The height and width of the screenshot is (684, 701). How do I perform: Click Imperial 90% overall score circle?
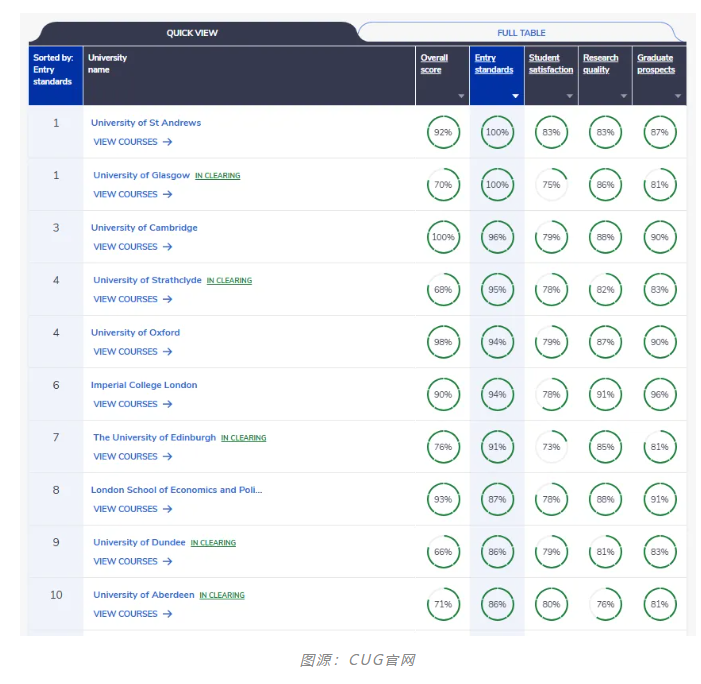point(443,394)
